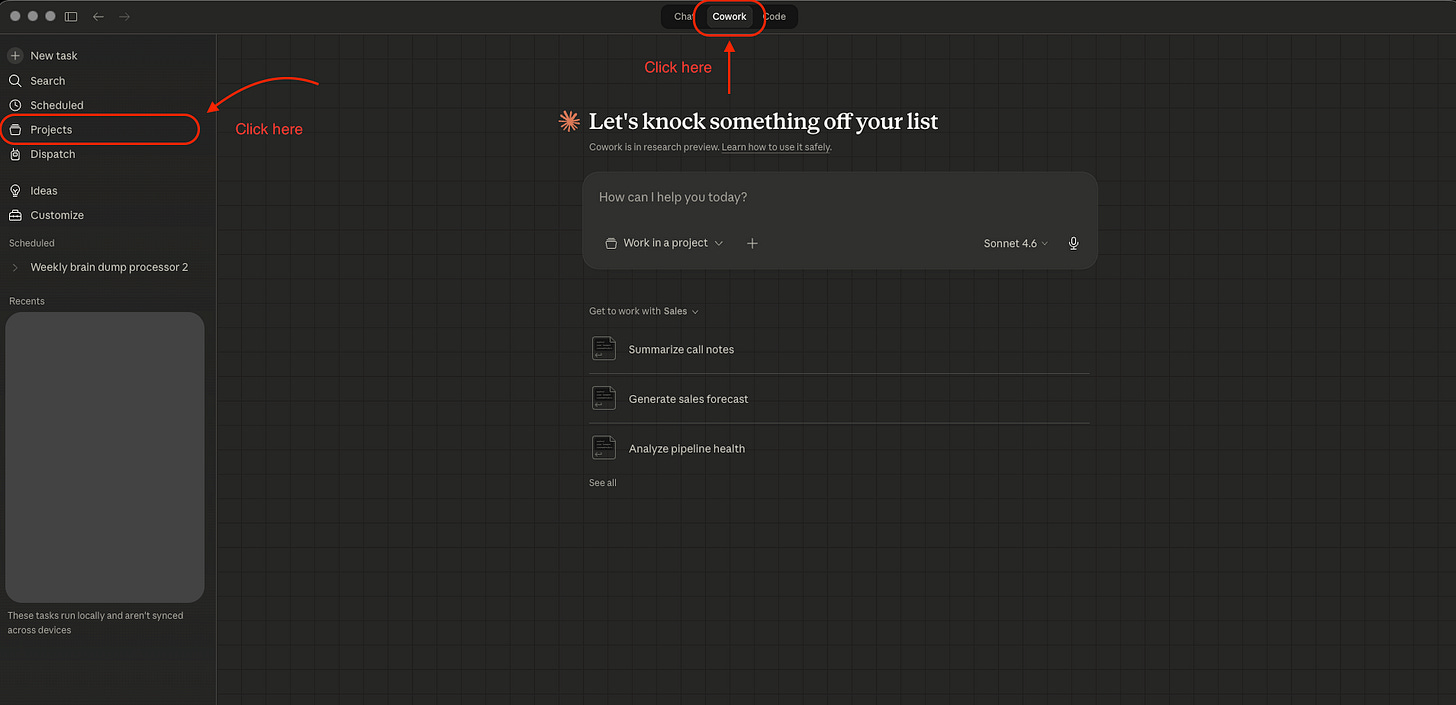Click the plus attach icon in prompt box
The image size is (1456, 705).
752,243
